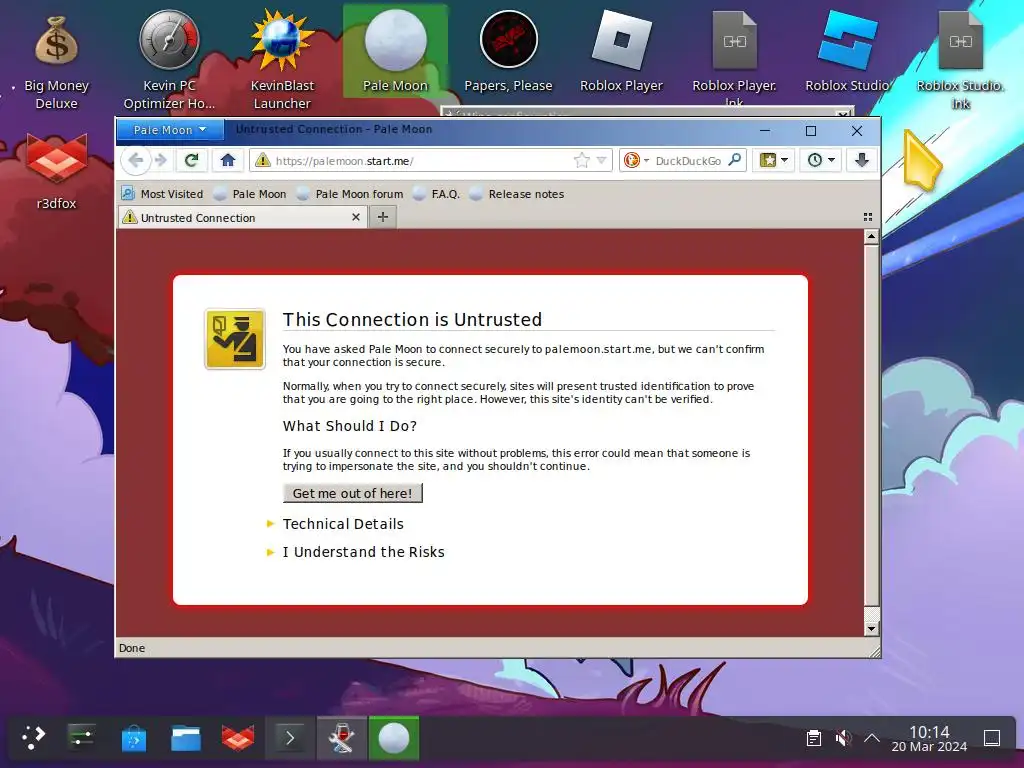Open a new tab with plus button

[x=383, y=217]
